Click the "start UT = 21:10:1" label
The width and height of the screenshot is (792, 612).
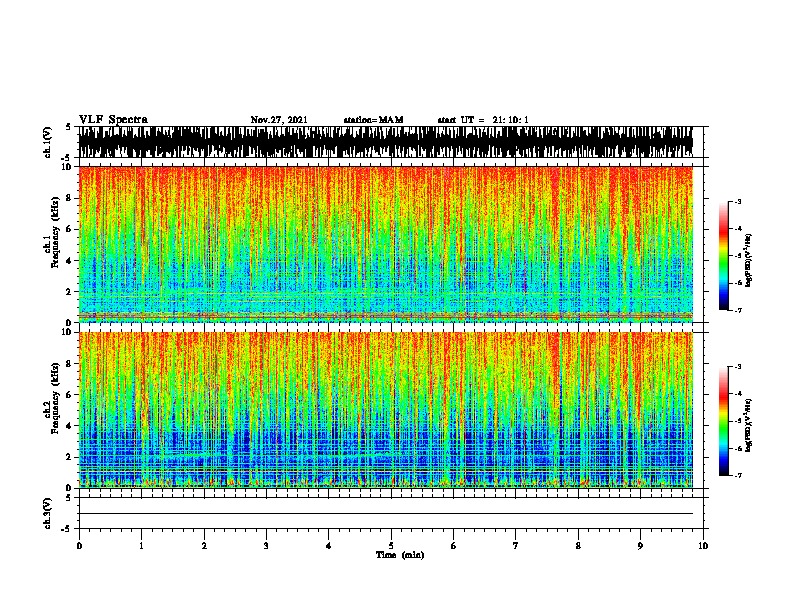pyautogui.click(x=482, y=120)
